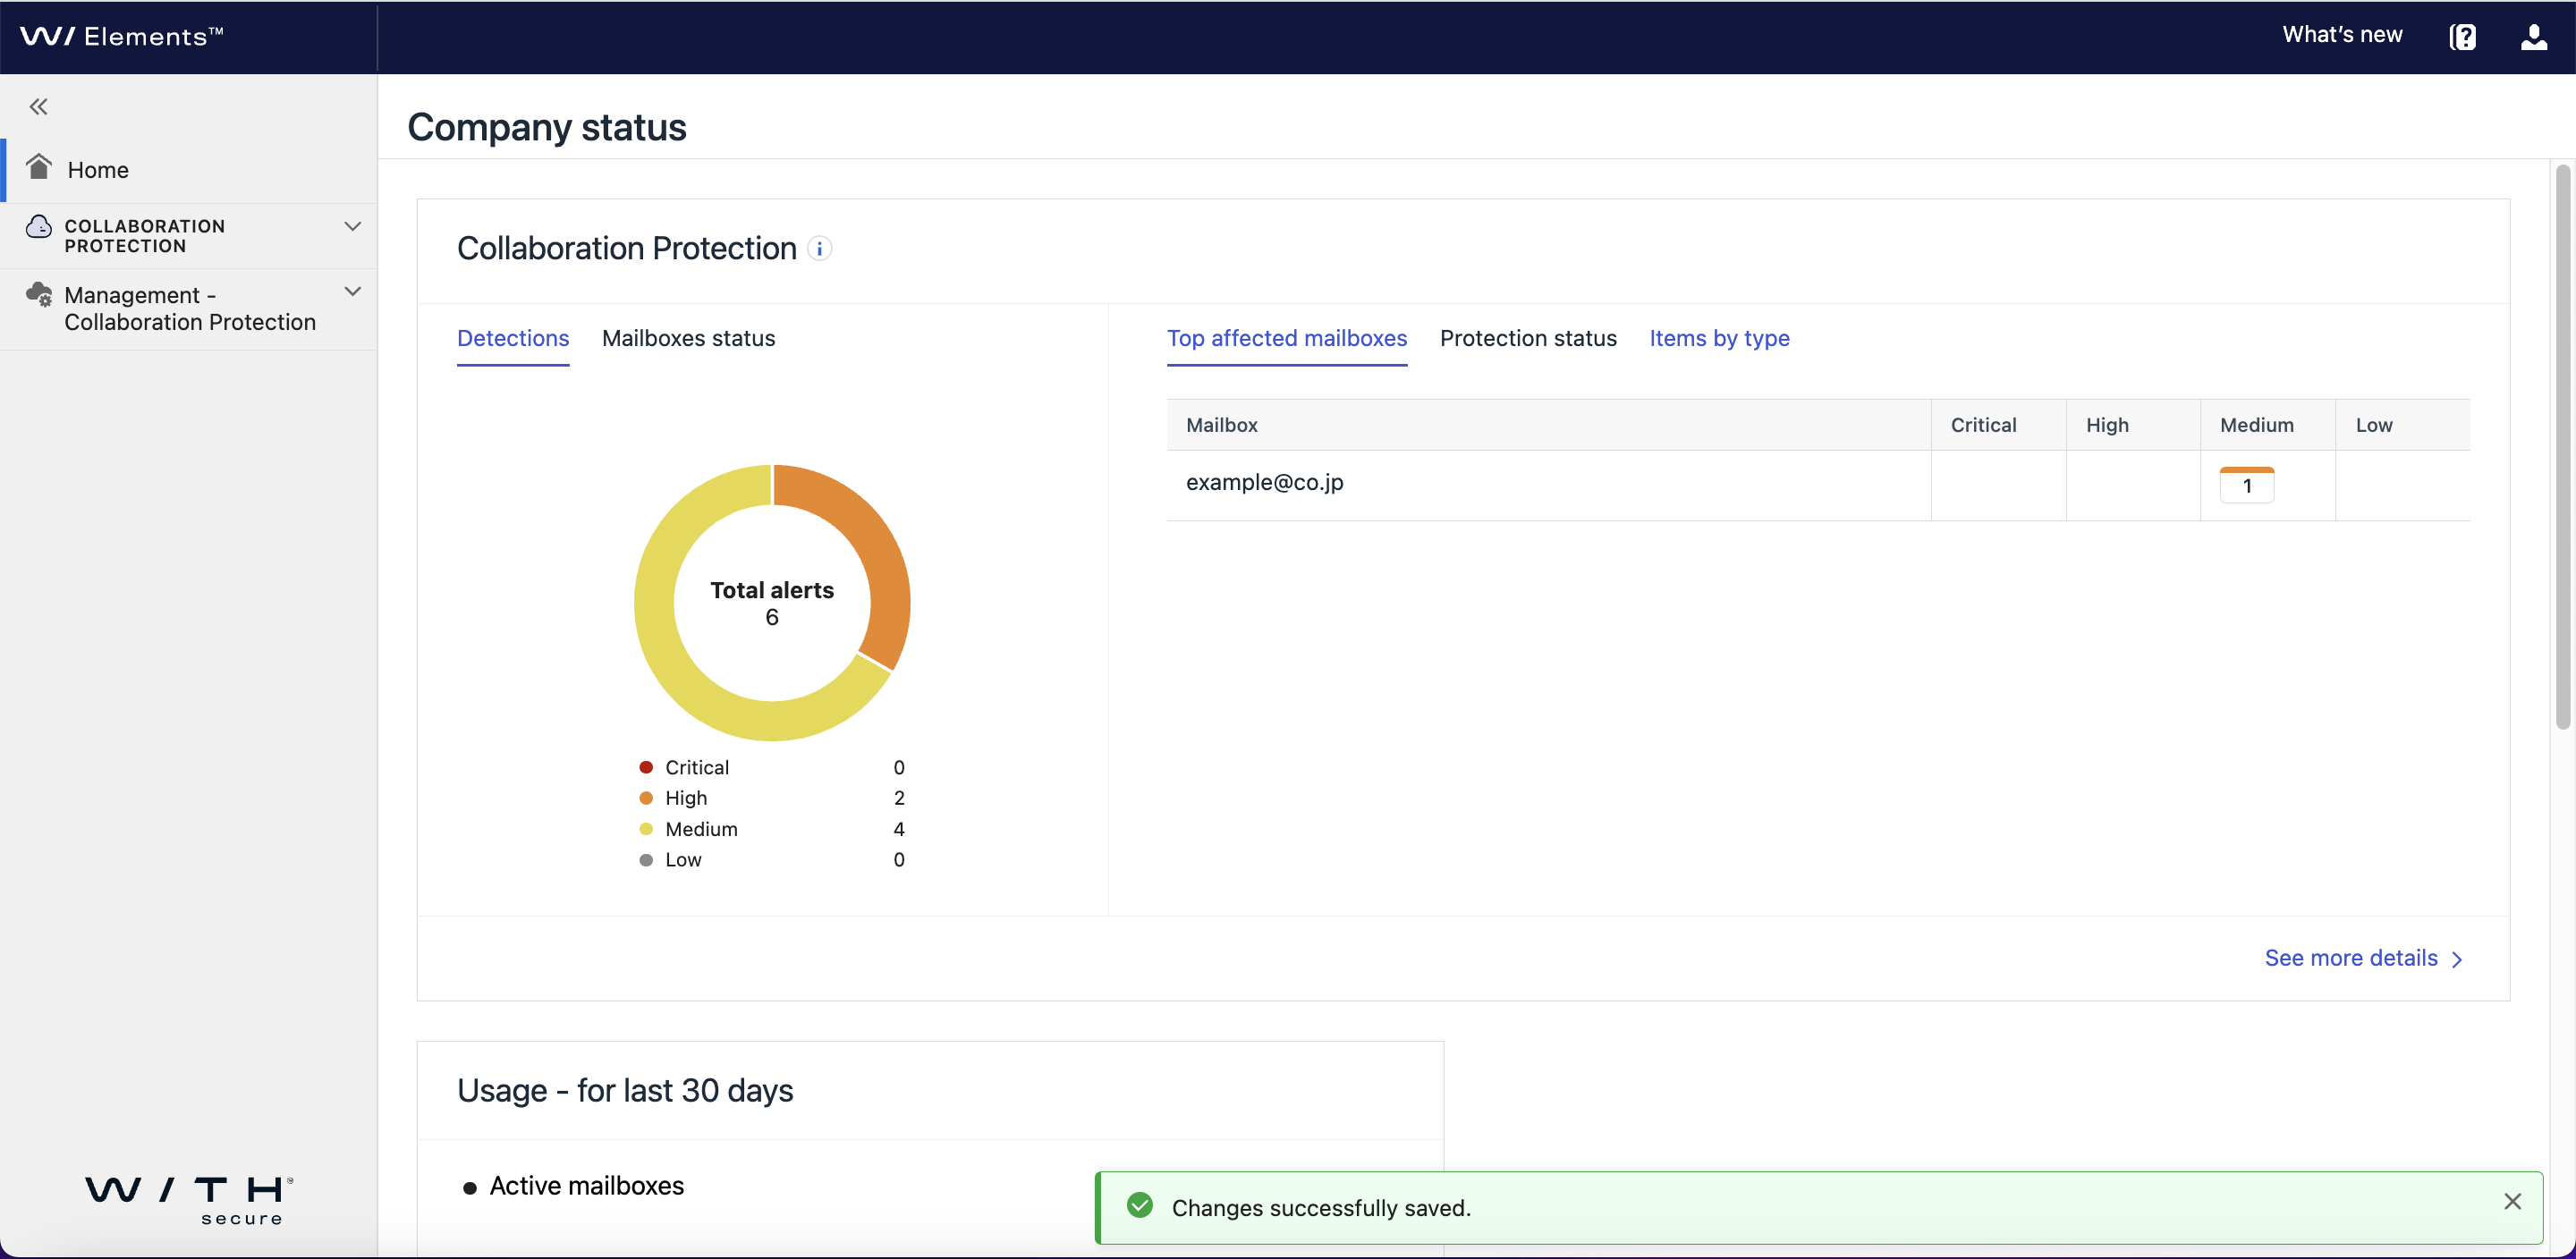Image resolution: width=2576 pixels, height=1259 pixels.
Task: Click the Usage - for last 30 days heading
Action: click(x=625, y=1090)
